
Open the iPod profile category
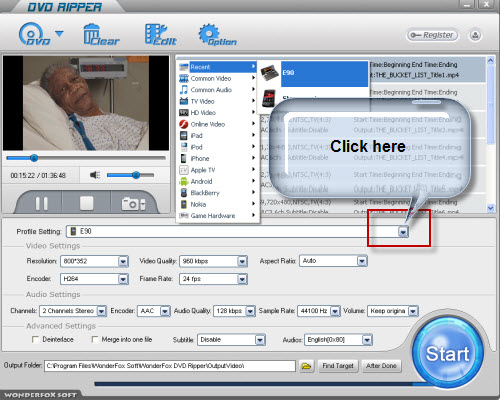pyautogui.click(x=217, y=147)
